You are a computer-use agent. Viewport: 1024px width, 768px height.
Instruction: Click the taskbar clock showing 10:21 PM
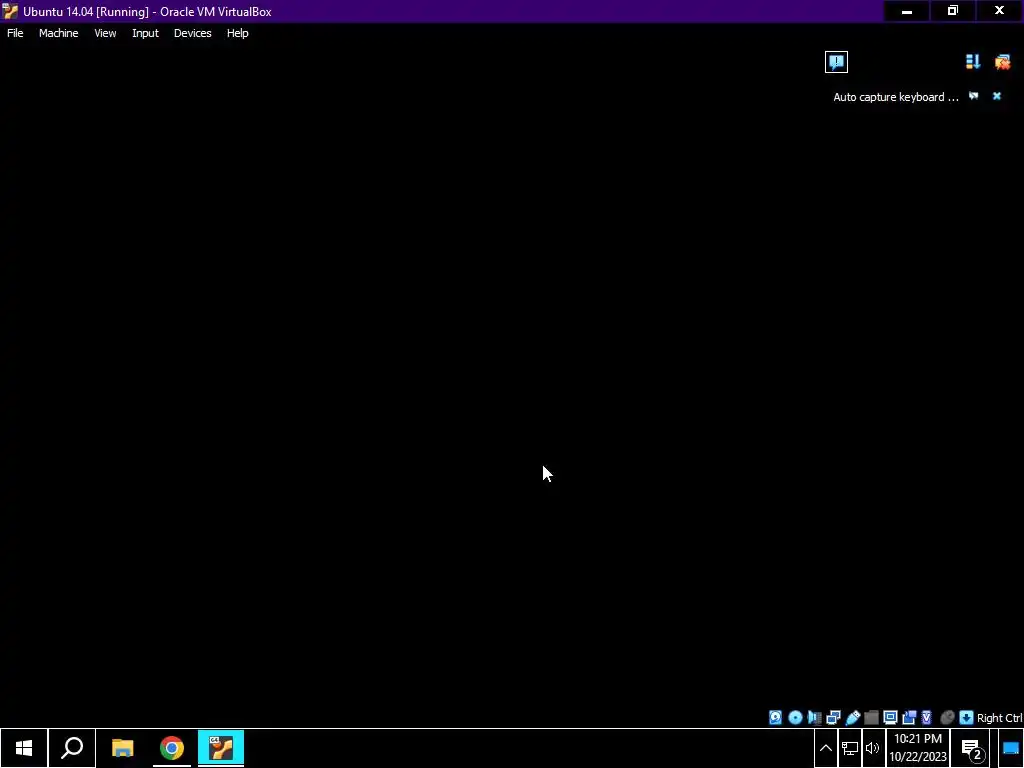tap(918, 748)
